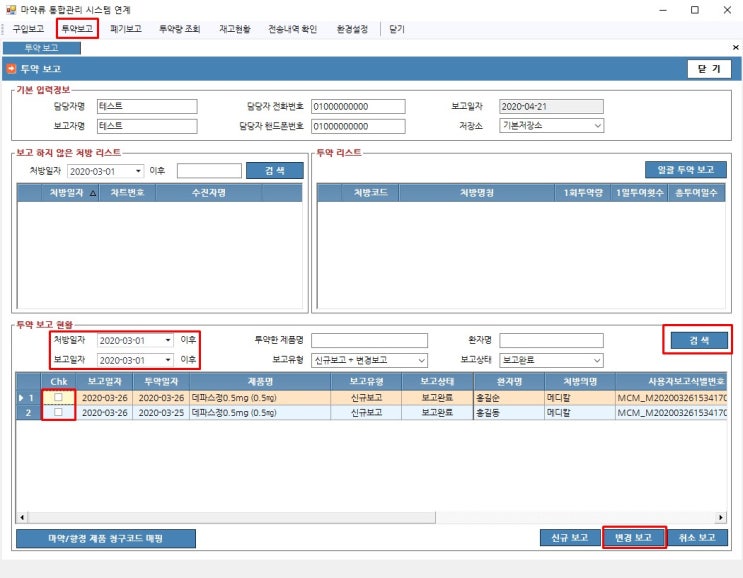Click the 보고상태 column header

pyautogui.click(x=437, y=381)
